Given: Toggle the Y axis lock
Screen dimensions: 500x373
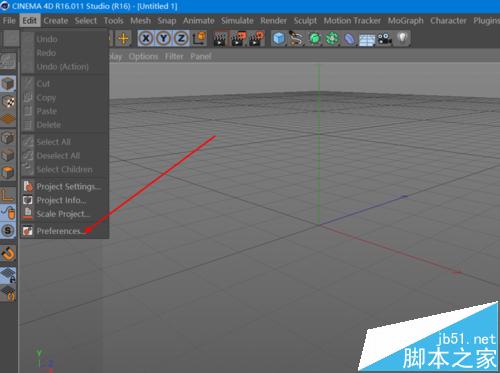Looking at the screenshot, I should tap(164, 39).
